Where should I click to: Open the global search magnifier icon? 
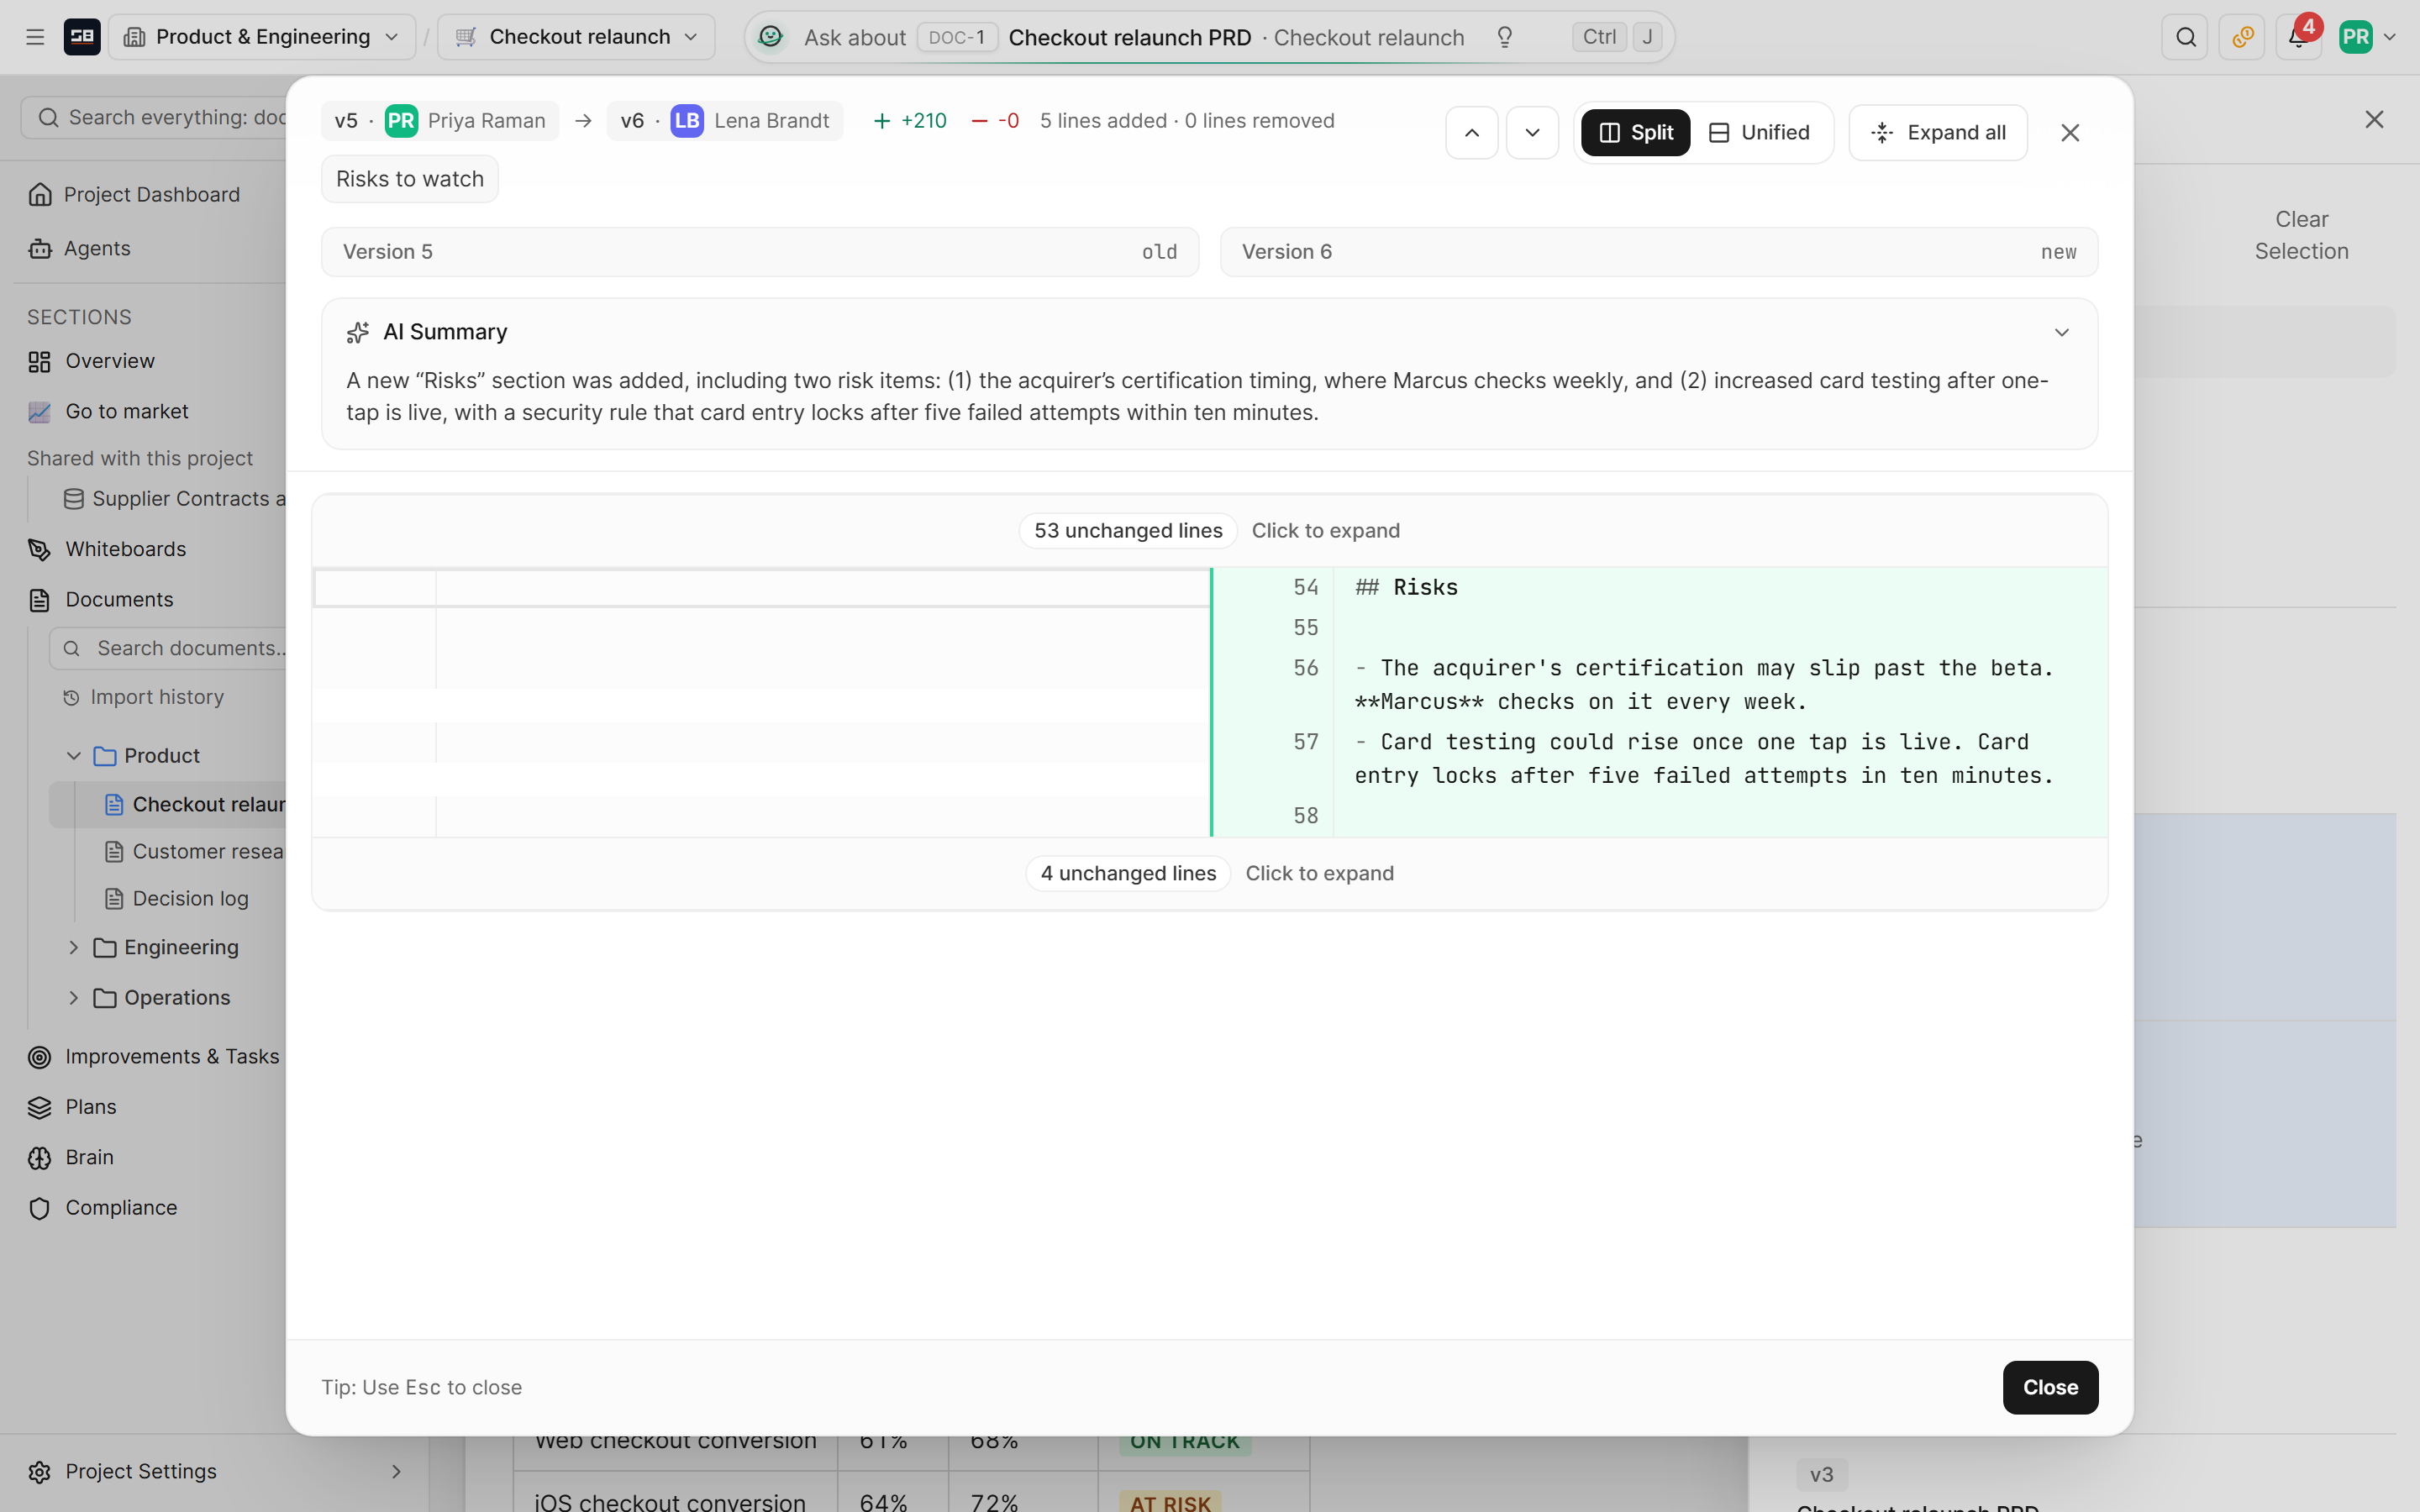pos(2185,37)
